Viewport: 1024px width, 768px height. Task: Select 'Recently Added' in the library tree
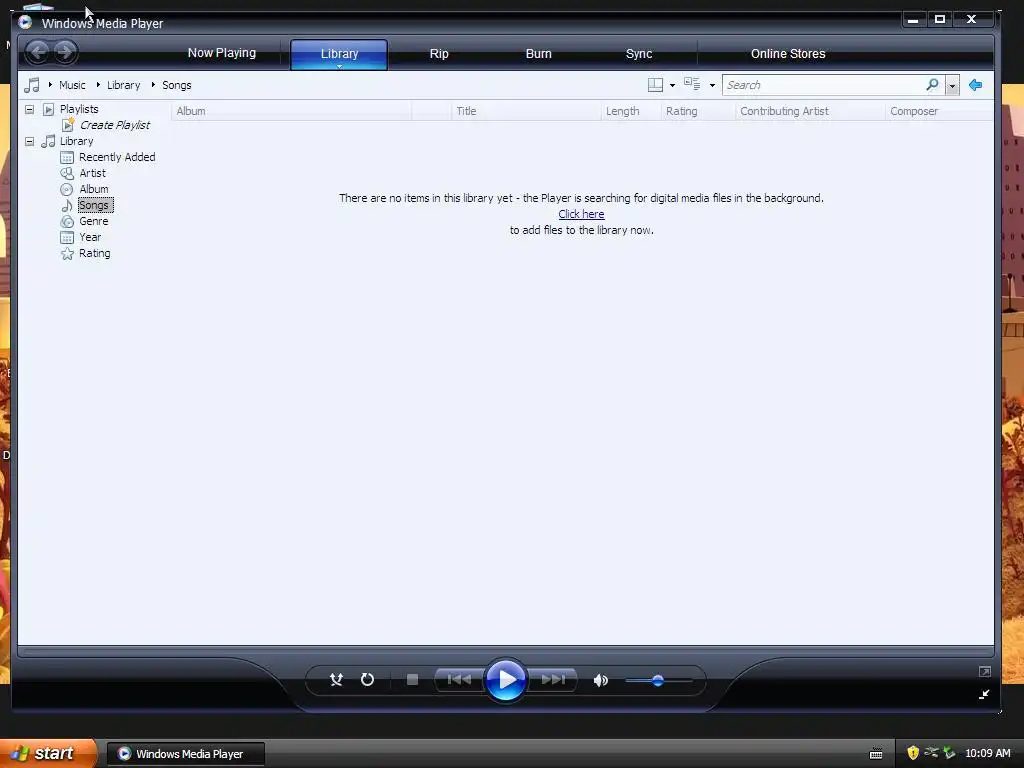point(117,157)
